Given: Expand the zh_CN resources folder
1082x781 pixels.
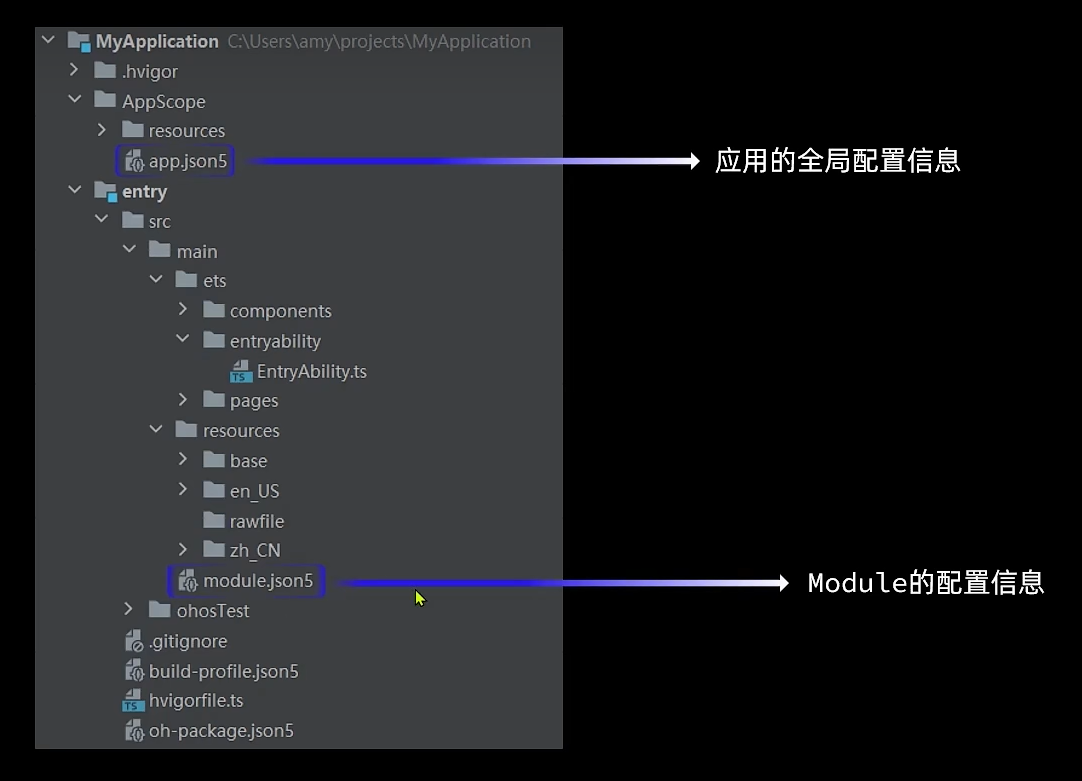Looking at the screenshot, I should [182, 550].
